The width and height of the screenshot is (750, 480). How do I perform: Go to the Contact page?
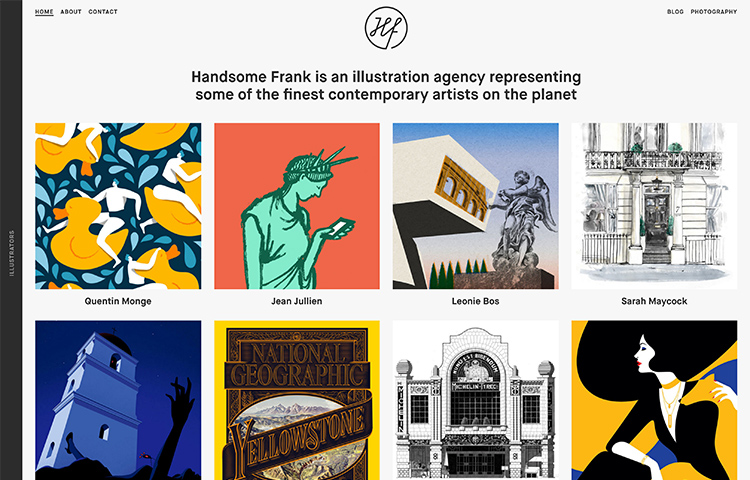click(x=103, y=11)
